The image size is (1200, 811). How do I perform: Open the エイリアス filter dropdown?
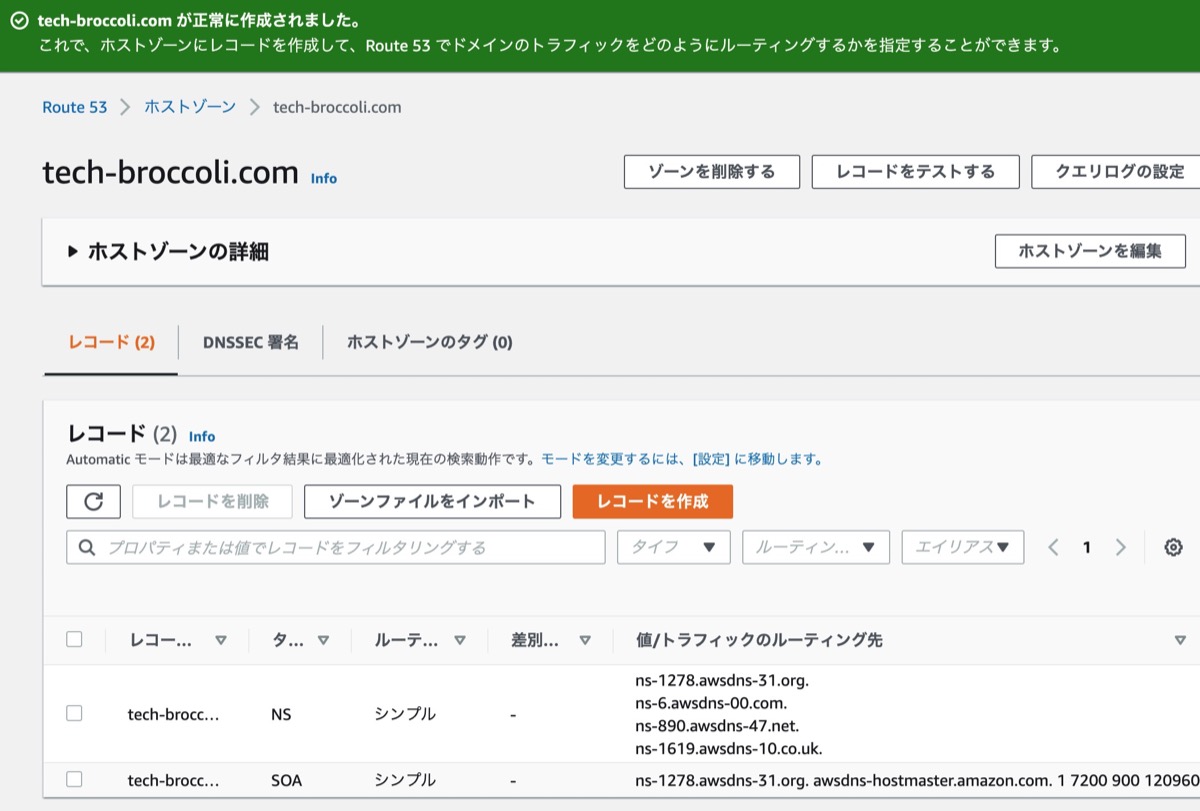[x=962, y=547]
